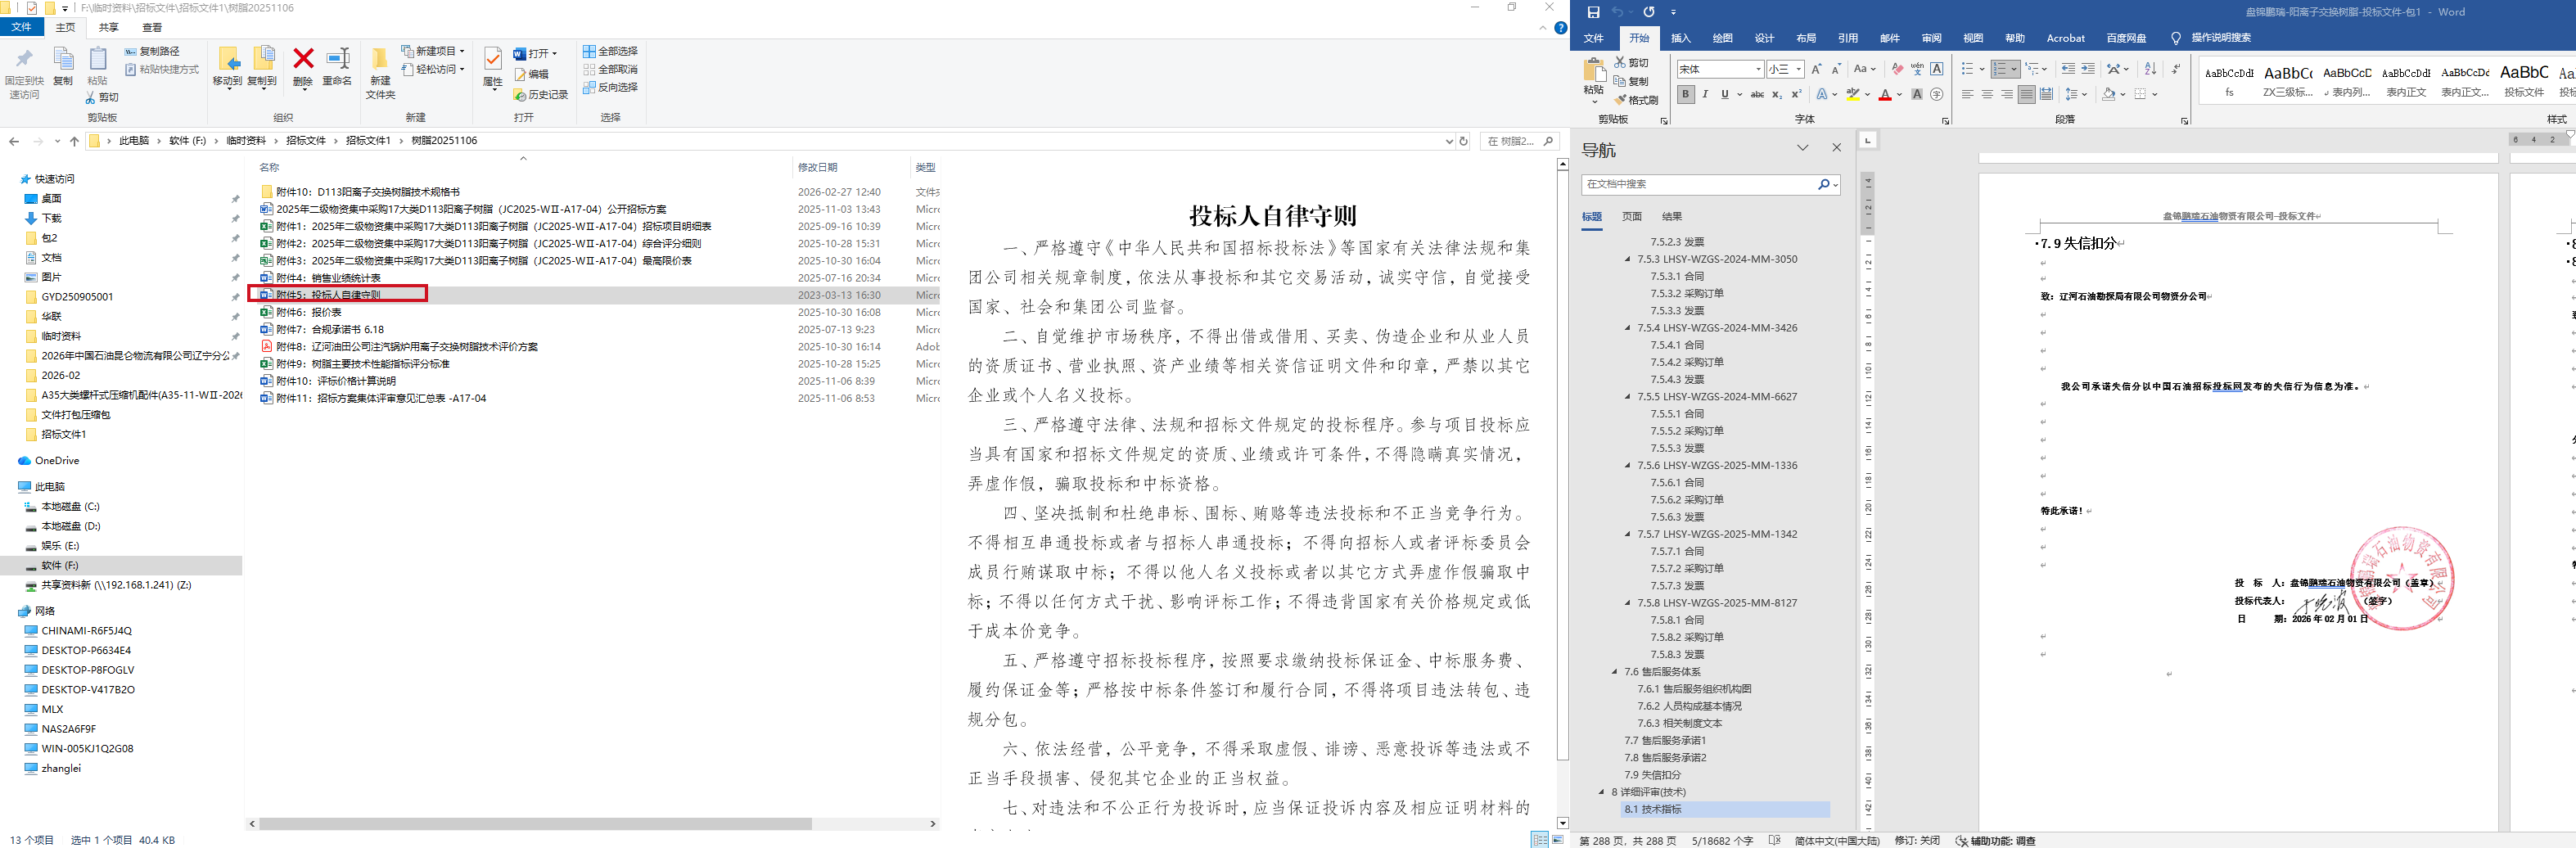Open Properties (属性) icon in Explorer ribbon
The height and width of the screenshot is (848, 2576).
492,59
